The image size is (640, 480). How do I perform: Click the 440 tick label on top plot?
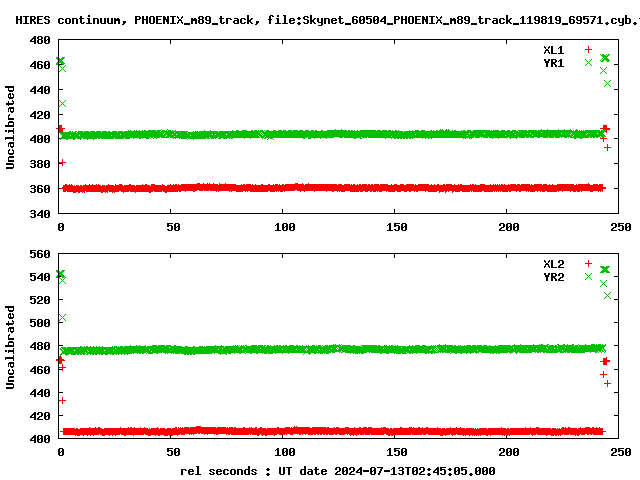pos(40,90)
